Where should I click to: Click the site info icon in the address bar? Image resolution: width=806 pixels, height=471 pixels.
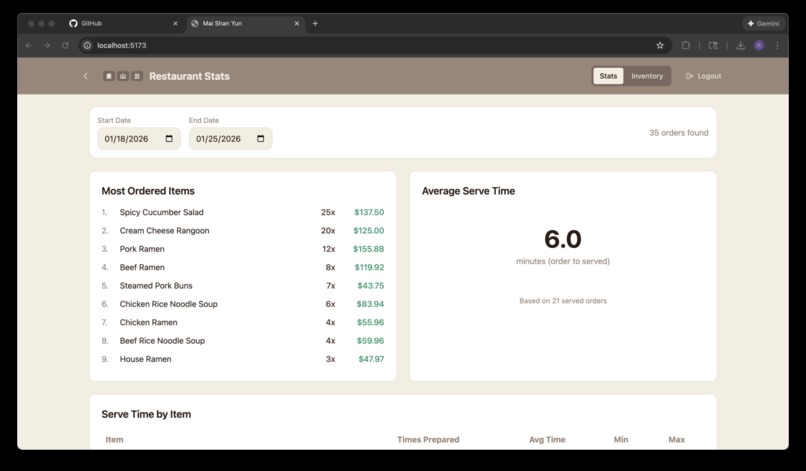pos(87,45)
